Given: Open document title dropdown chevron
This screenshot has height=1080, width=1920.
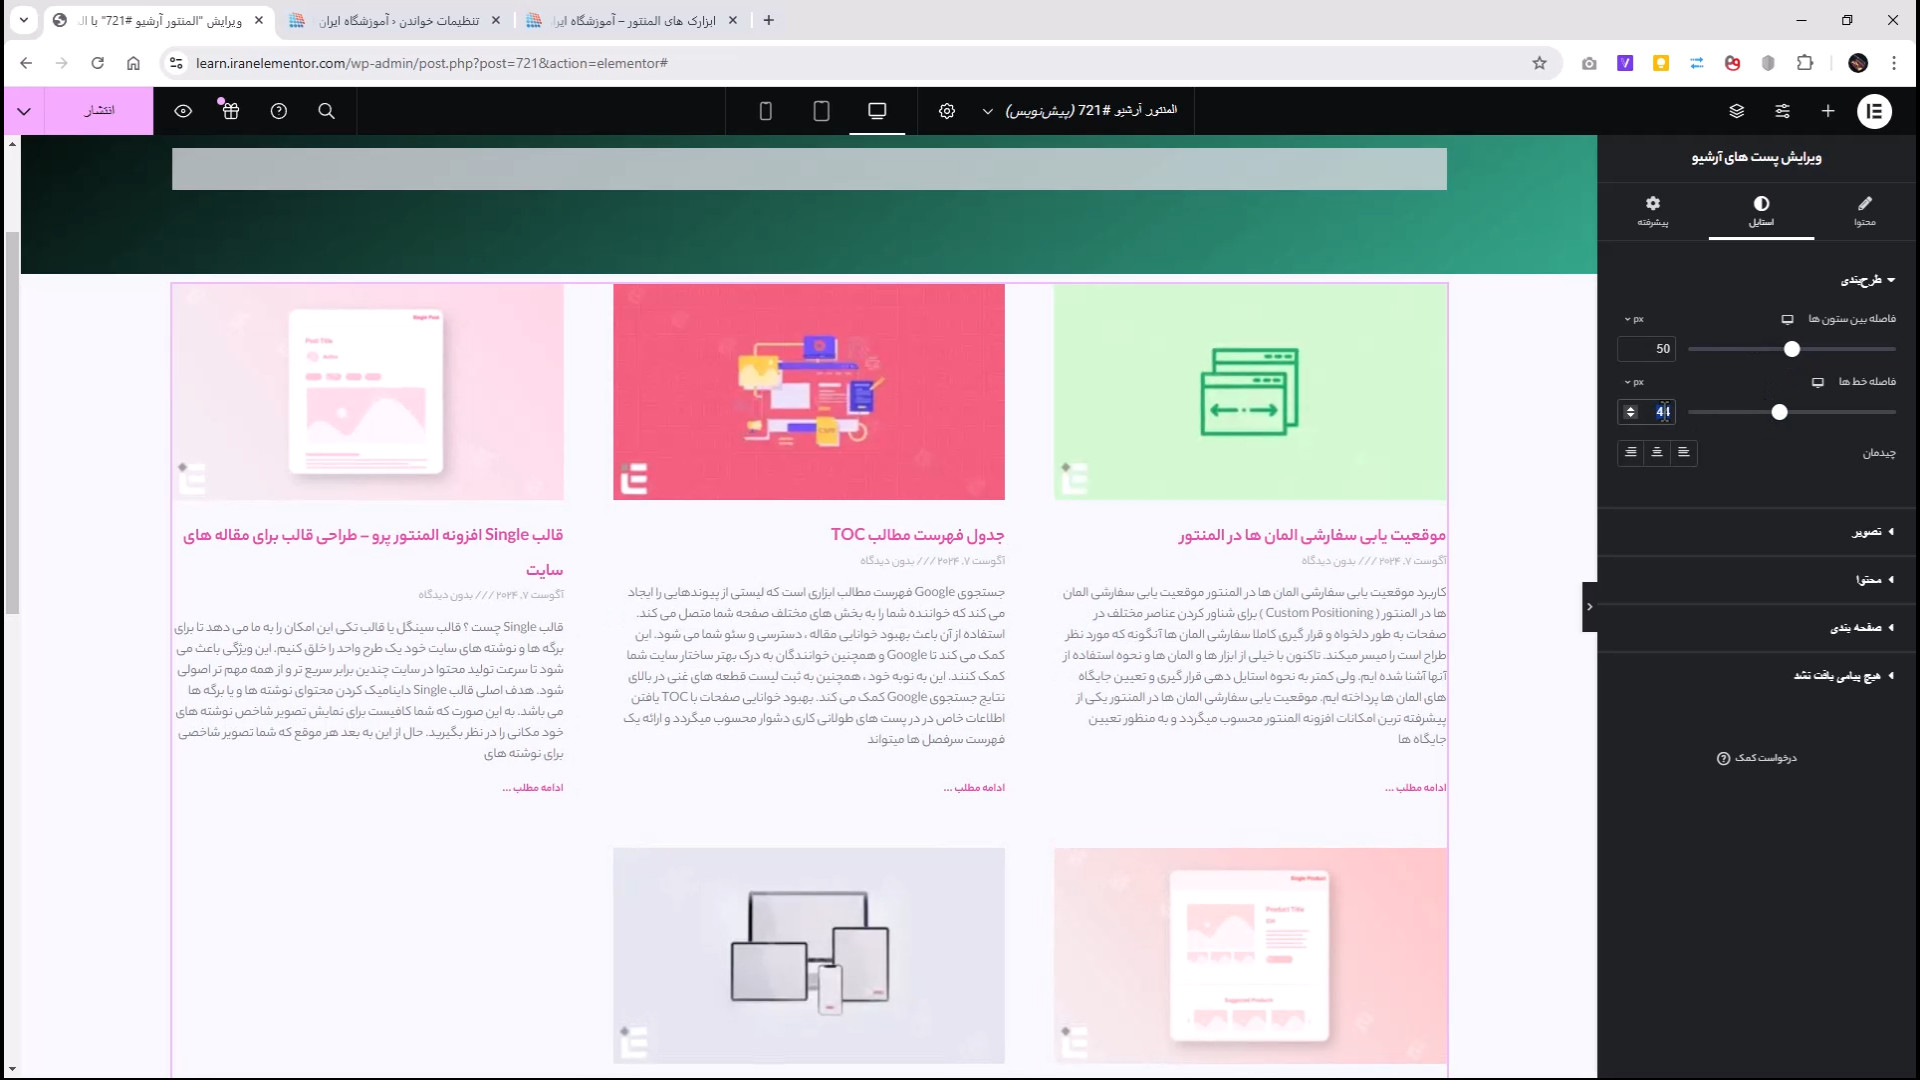Looking at the screenshot, I should (987, 111).
